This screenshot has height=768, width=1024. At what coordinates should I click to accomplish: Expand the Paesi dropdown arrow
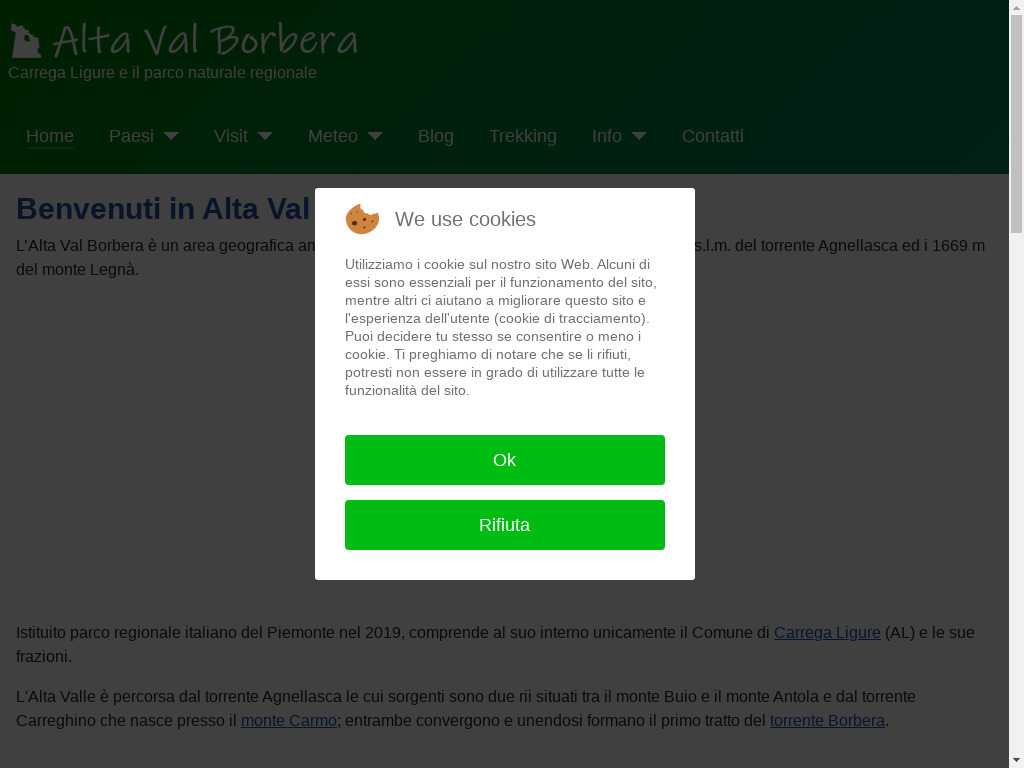pos(171,136)
